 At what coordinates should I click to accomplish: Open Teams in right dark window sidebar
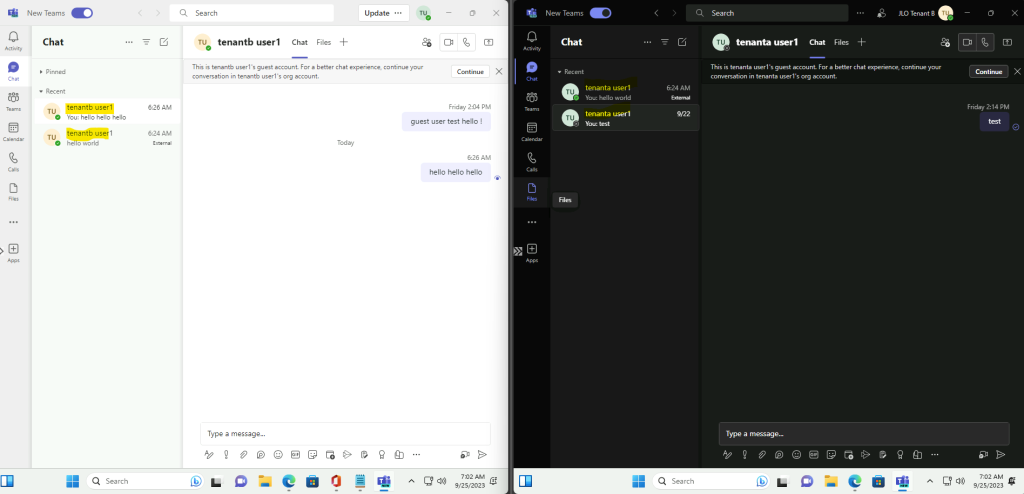[532, 101]
